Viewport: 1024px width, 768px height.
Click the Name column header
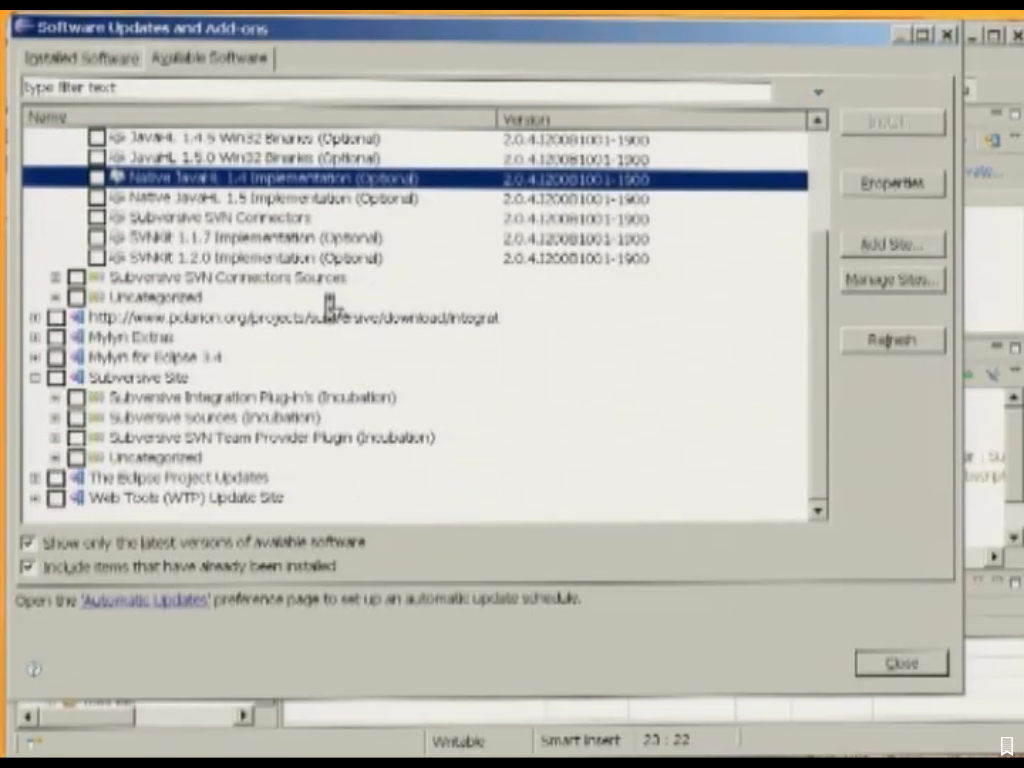[x=260, y=118]
